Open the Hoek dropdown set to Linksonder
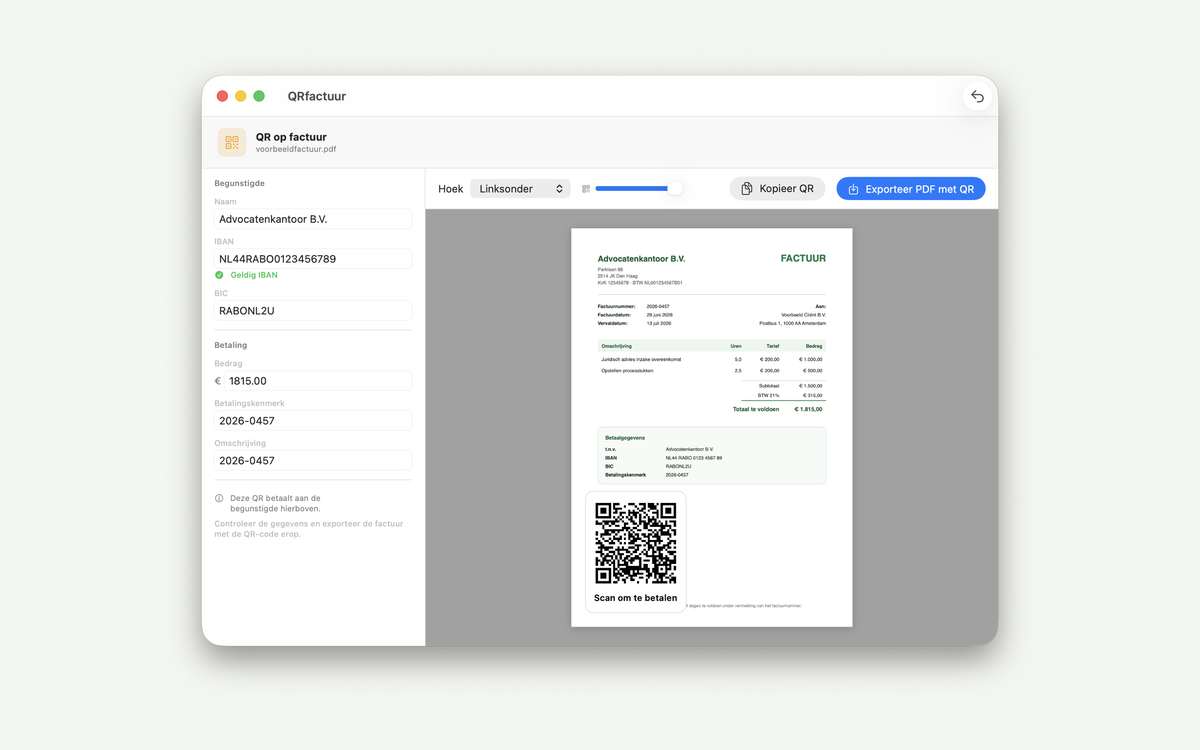The height and width of the screenshot is (750, 1200). (x=520, y=189)
